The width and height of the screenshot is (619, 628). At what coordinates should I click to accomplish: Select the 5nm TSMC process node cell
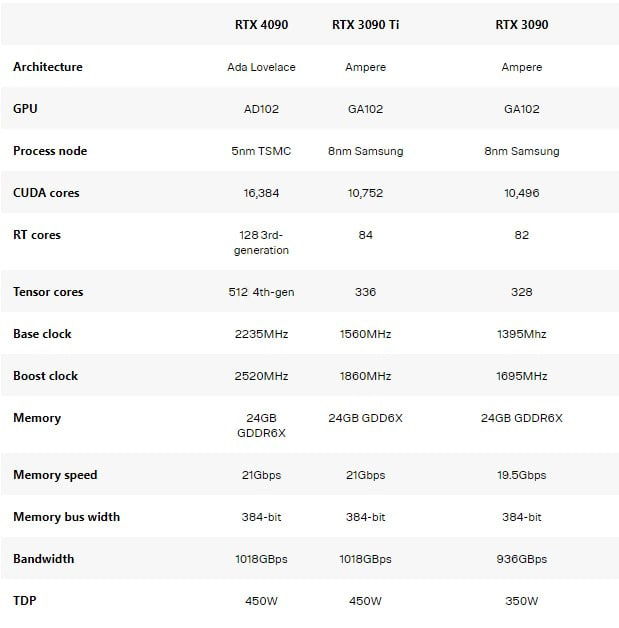point(261,151)
